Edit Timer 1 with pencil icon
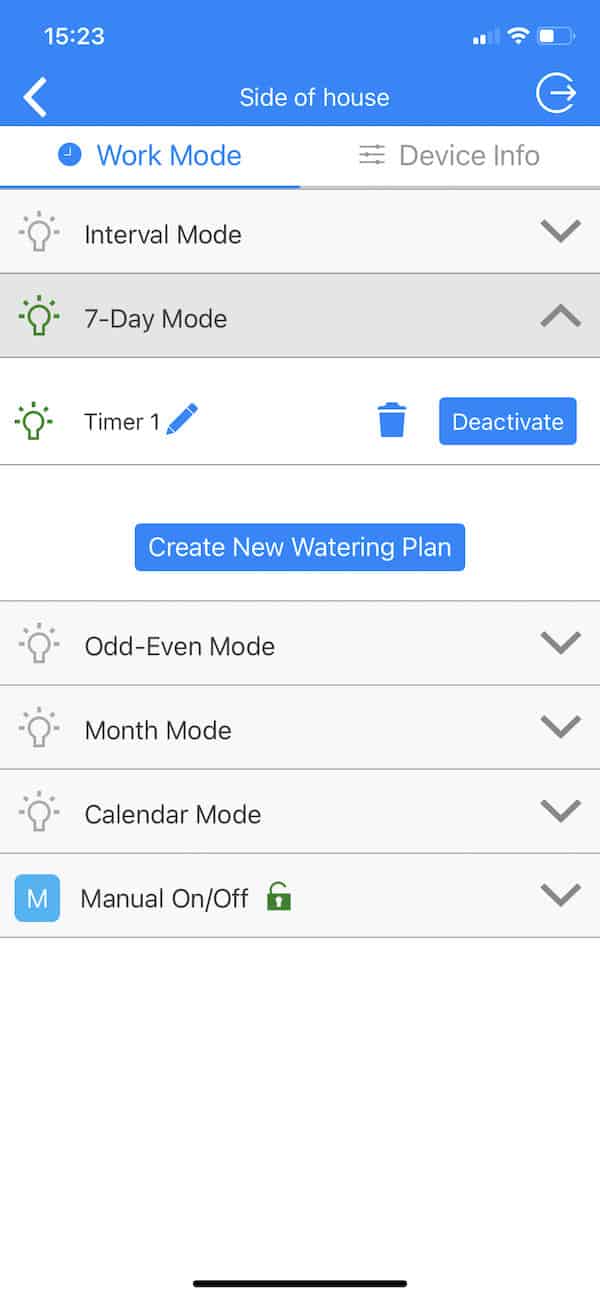This screenshot has width=600, height=1299. (183, 418)
